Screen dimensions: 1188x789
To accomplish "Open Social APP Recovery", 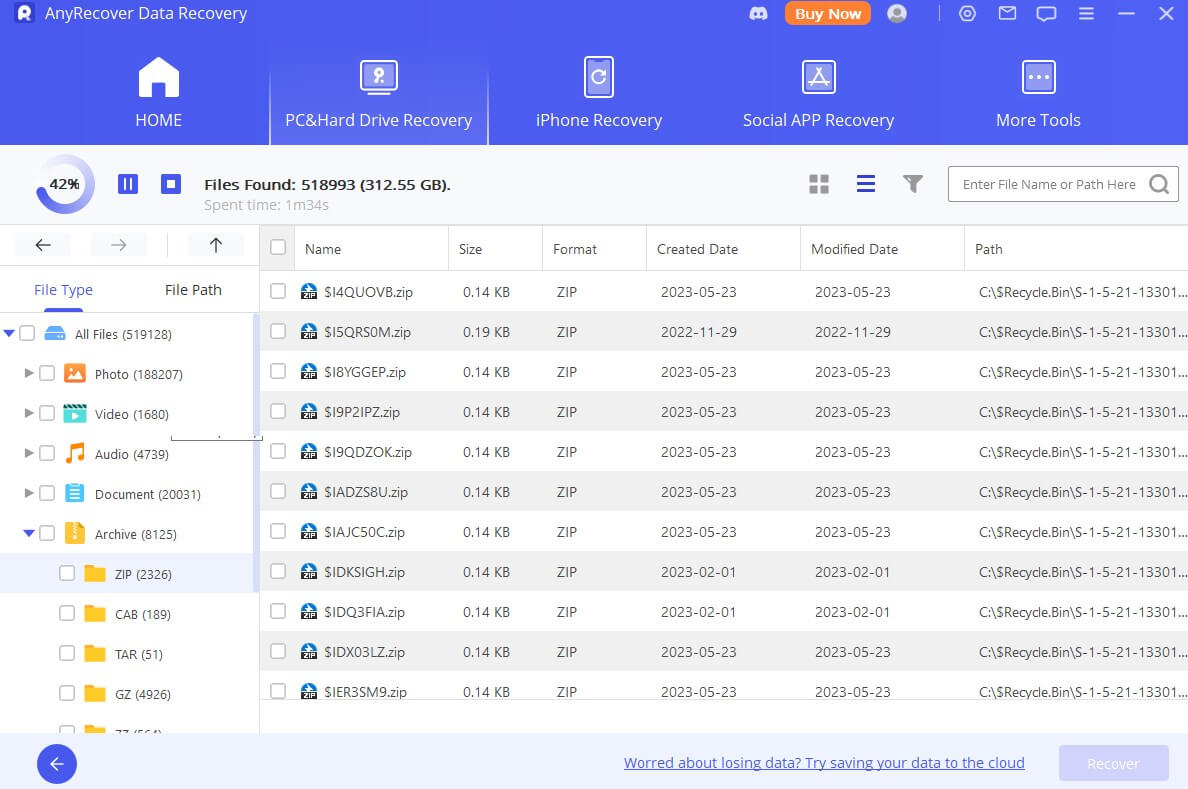I will click(x=818, y=92).
